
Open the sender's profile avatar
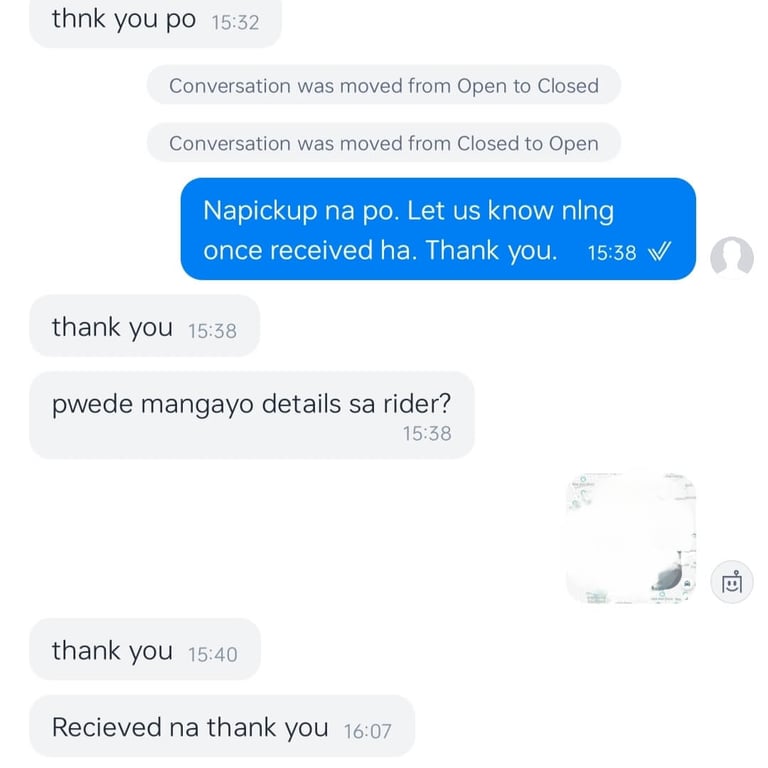click(x=732, y=258)
